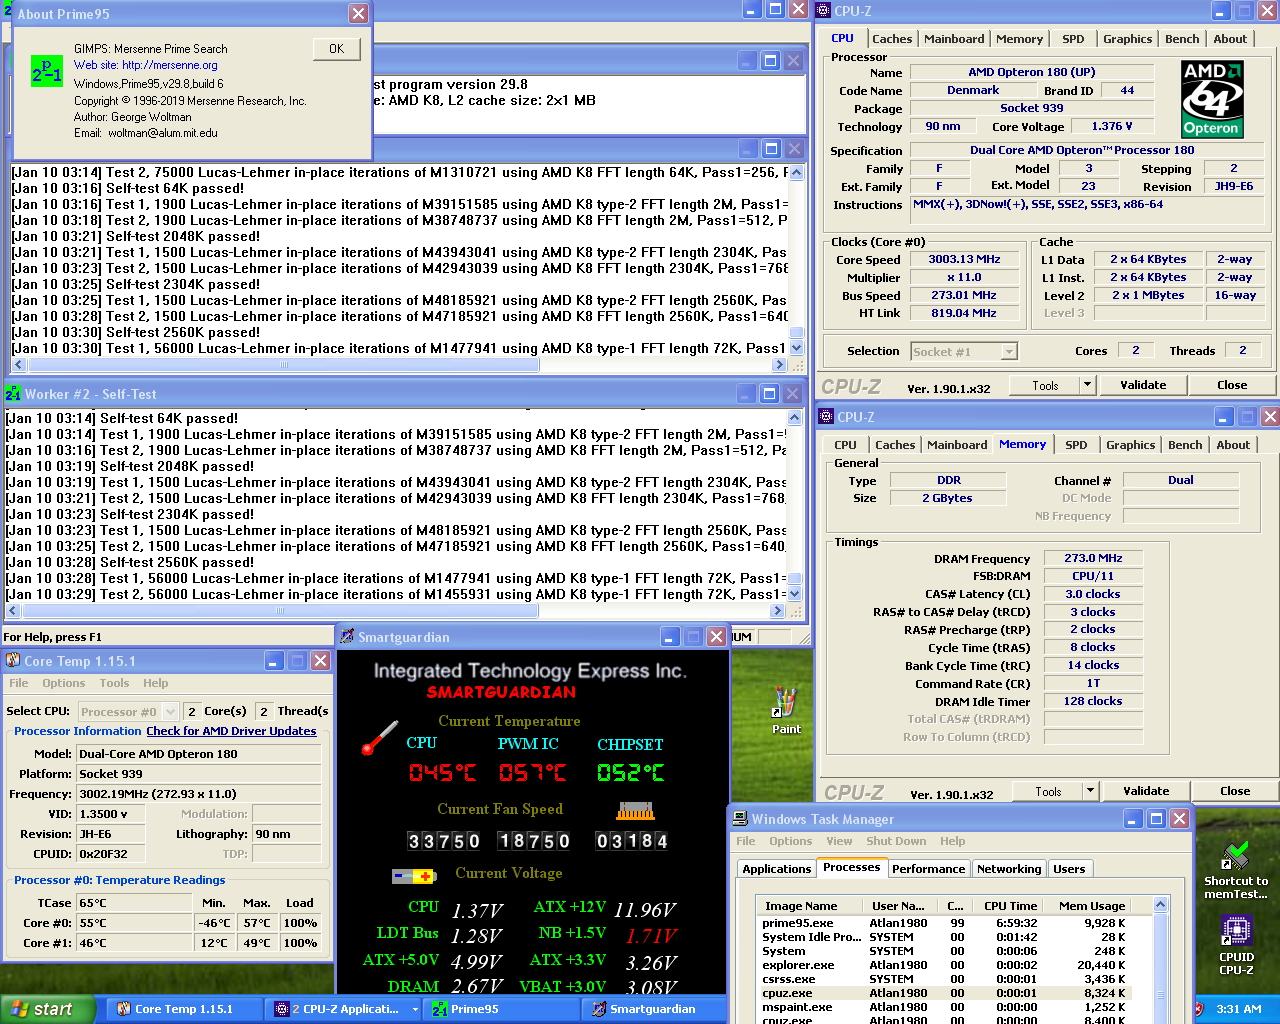1280x1024 pixels.
Task: Click the thermometer icon in Smartguardian
Action: pos(380,738)
